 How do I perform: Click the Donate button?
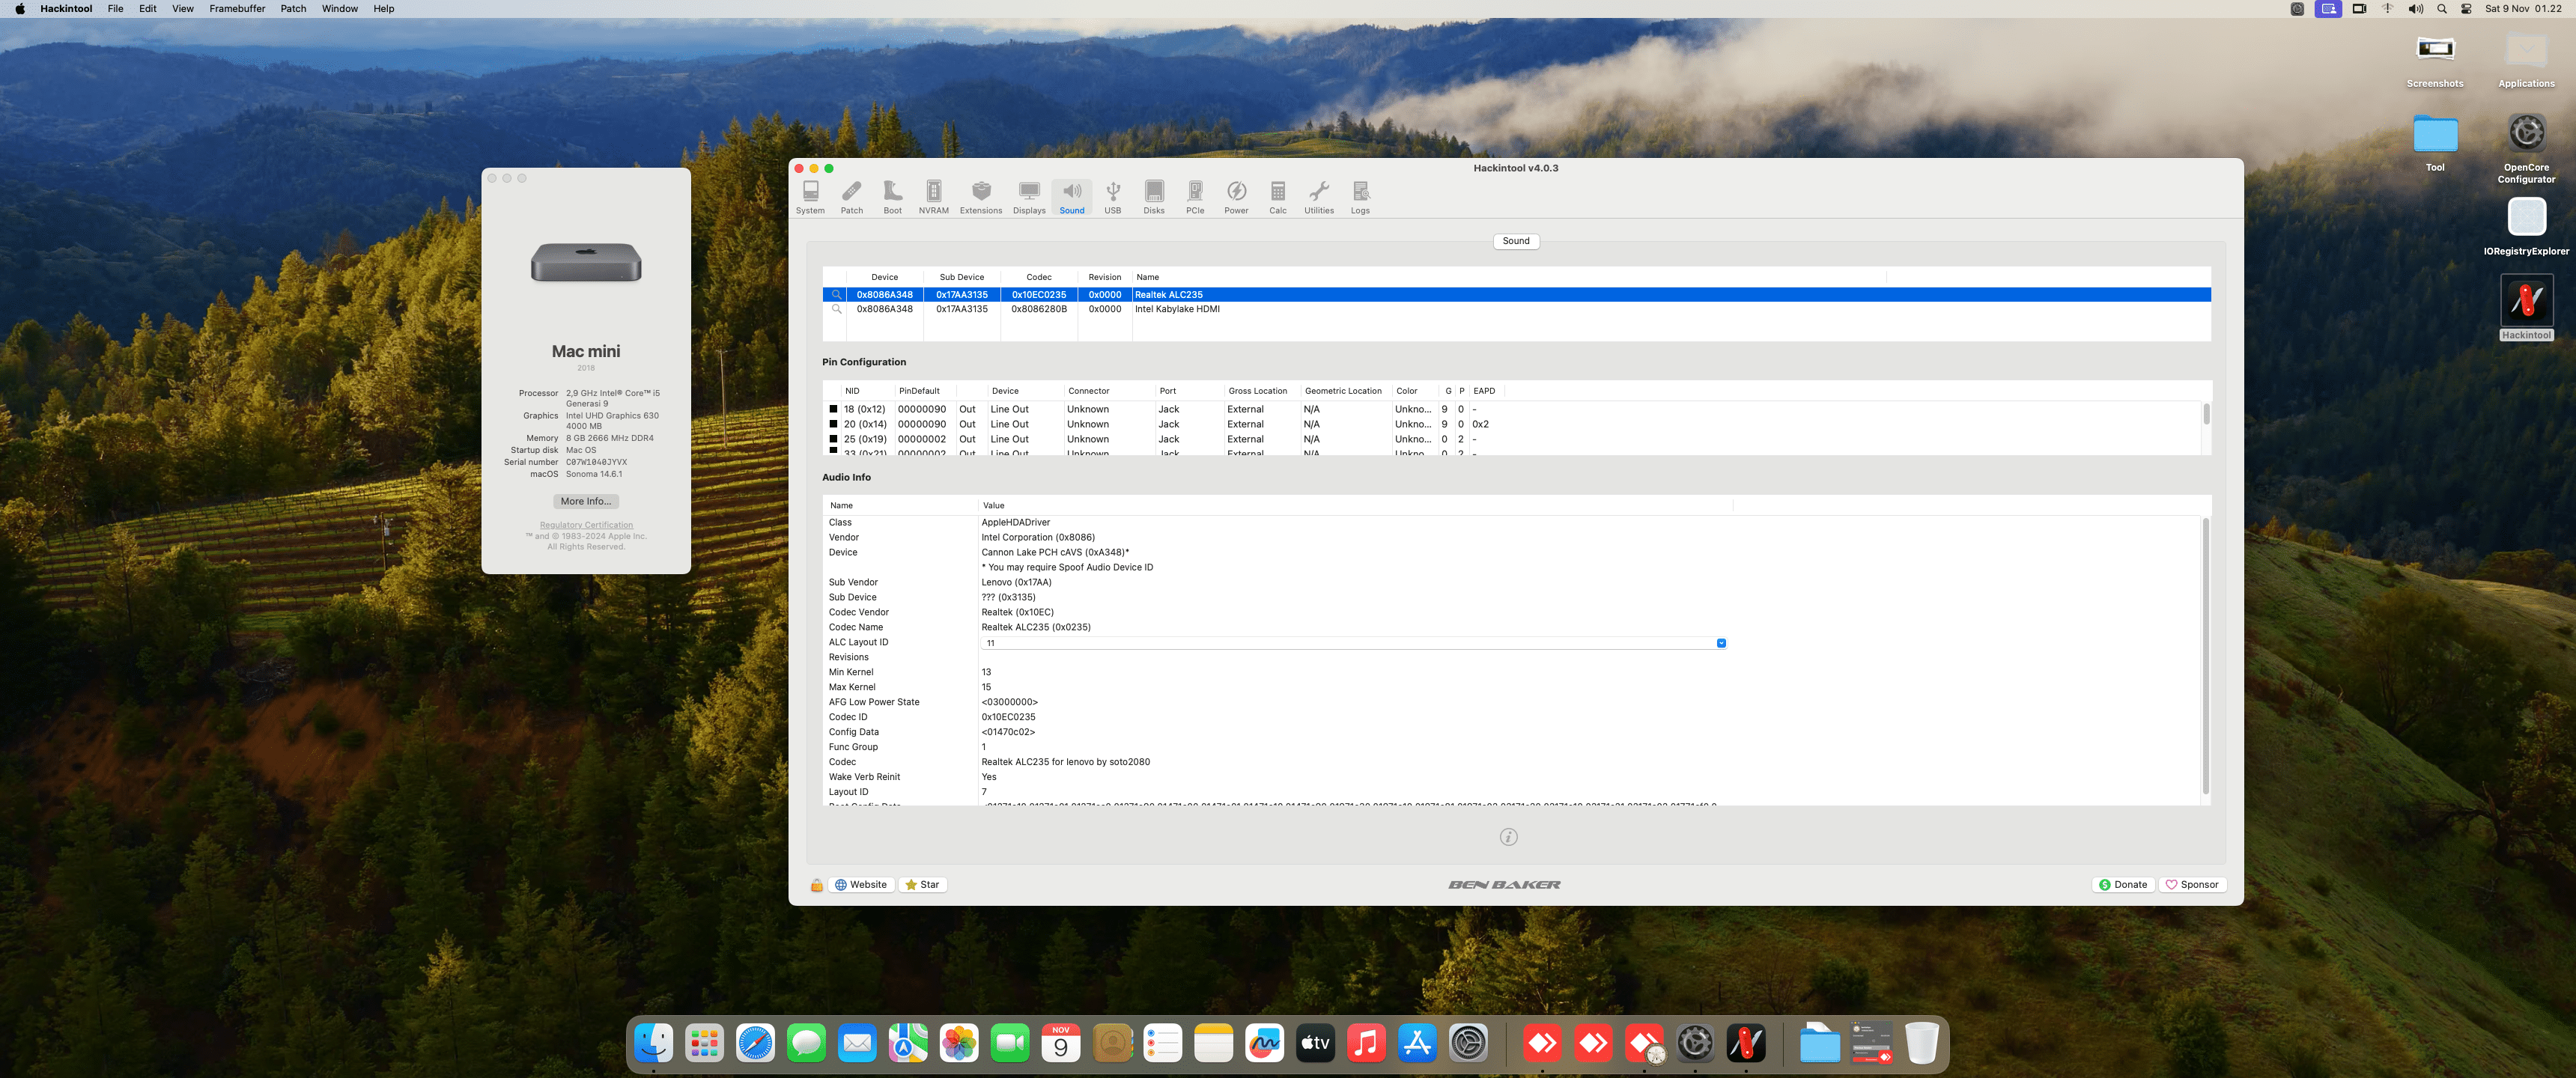pos(2123,885)
